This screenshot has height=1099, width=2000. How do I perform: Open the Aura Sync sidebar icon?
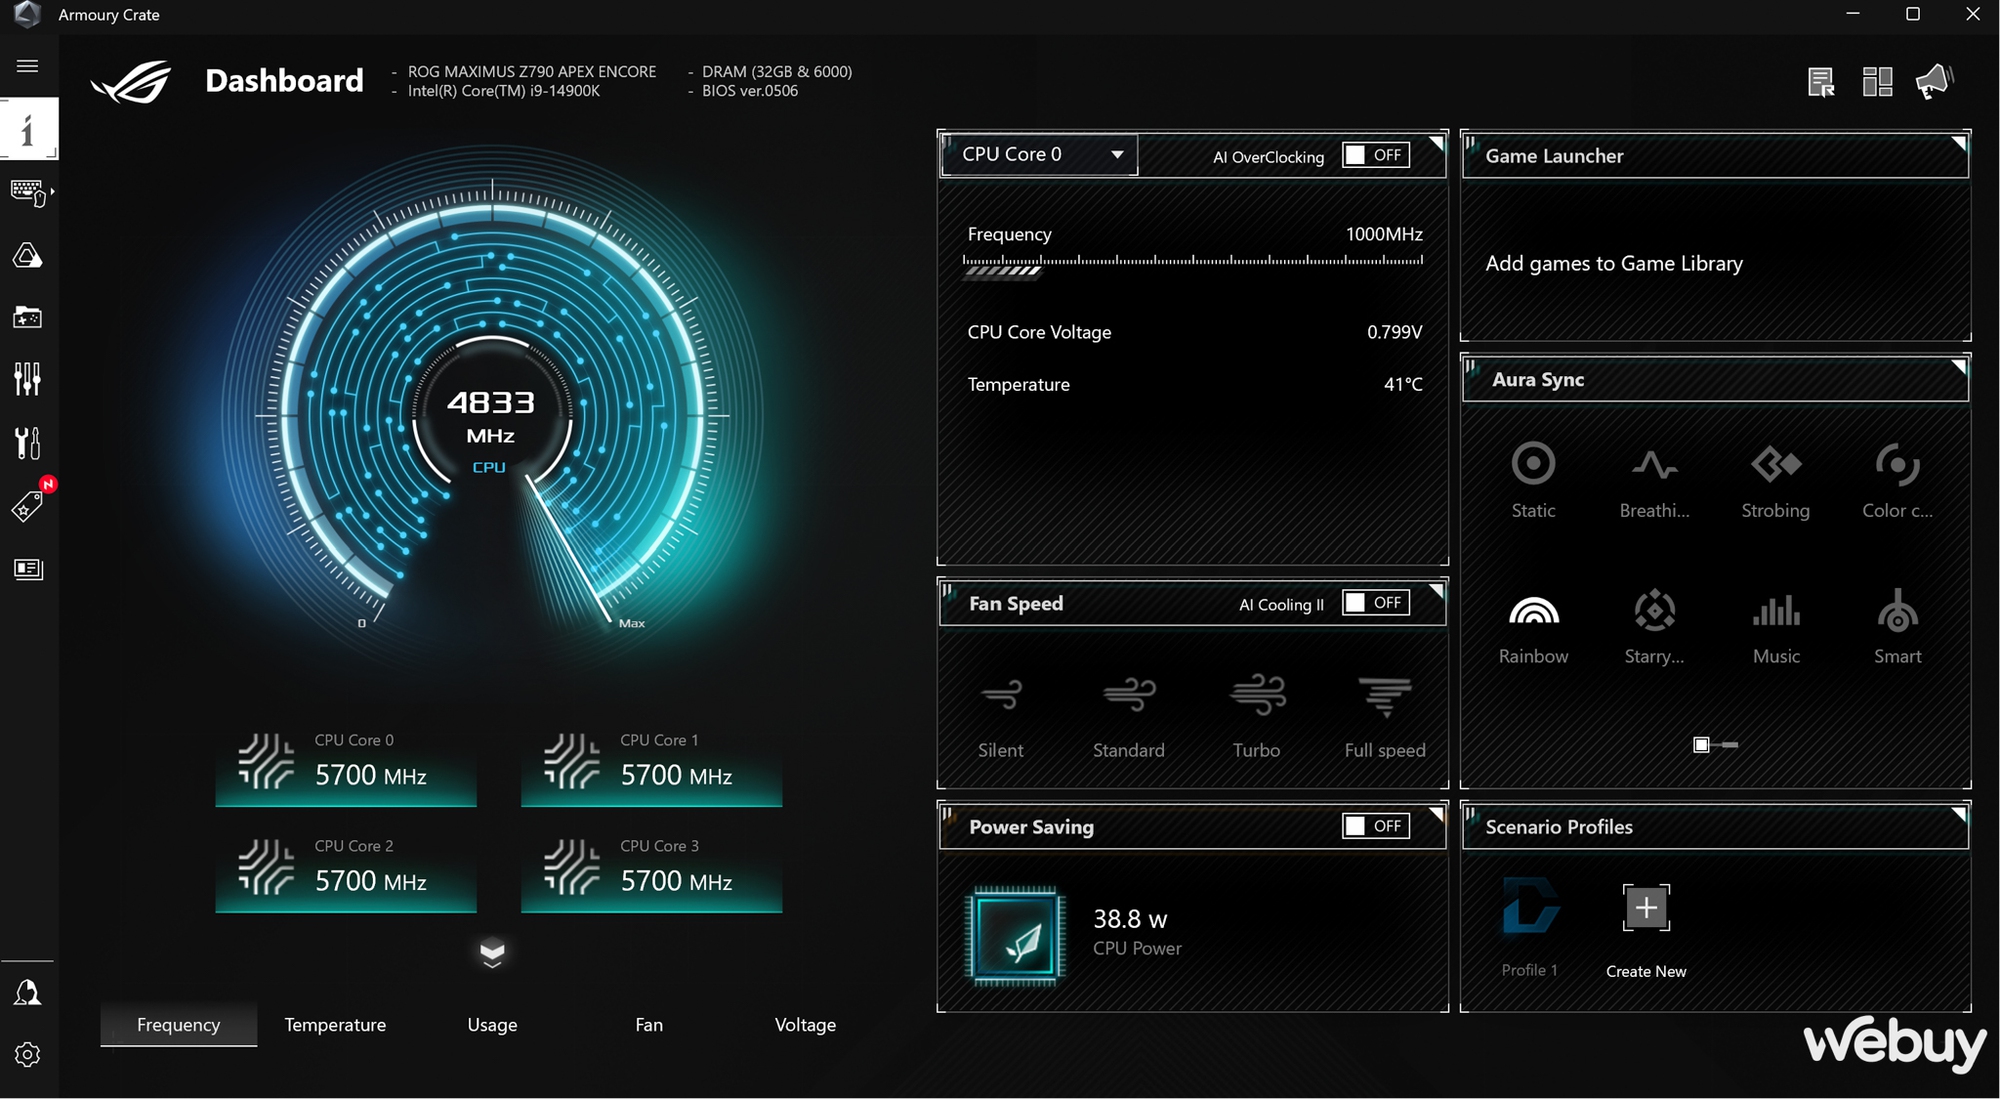coord(27,256)
